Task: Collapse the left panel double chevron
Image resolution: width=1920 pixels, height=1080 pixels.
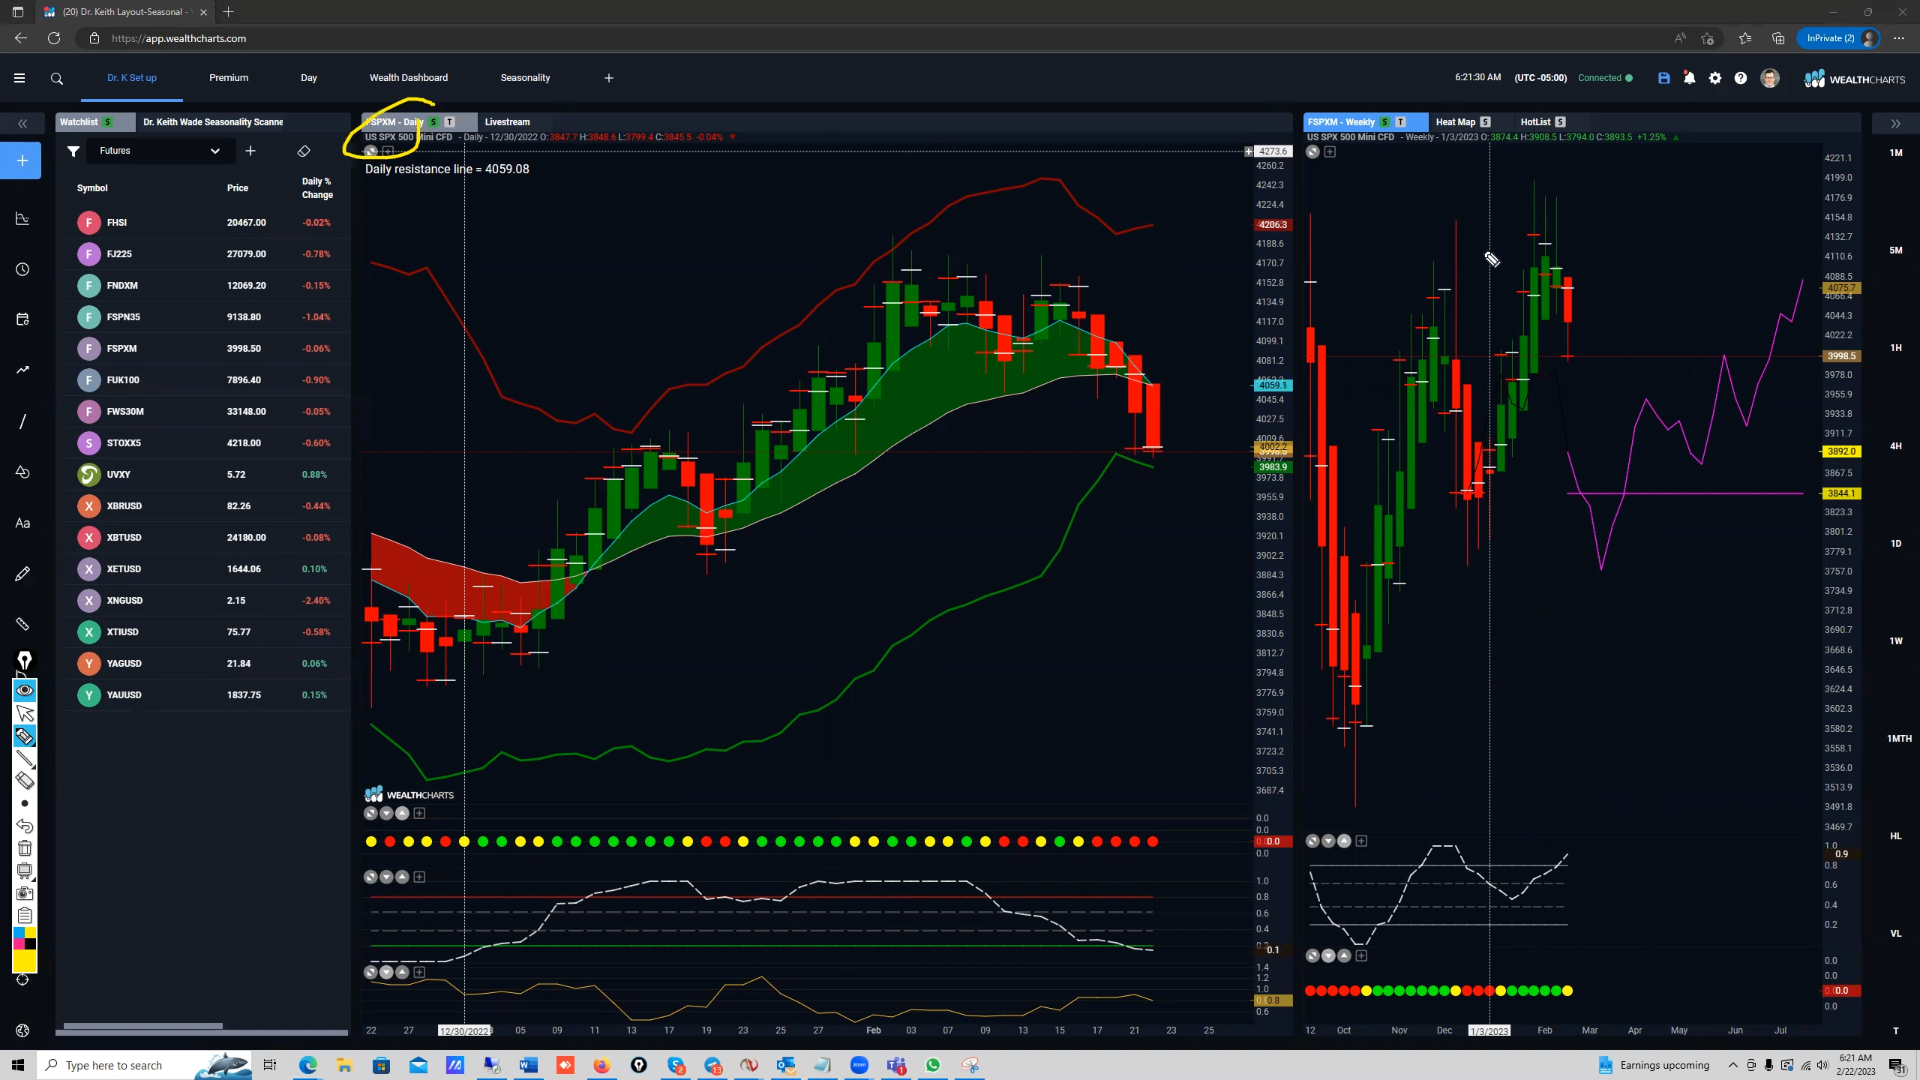Action: click(x=22, y=123)
